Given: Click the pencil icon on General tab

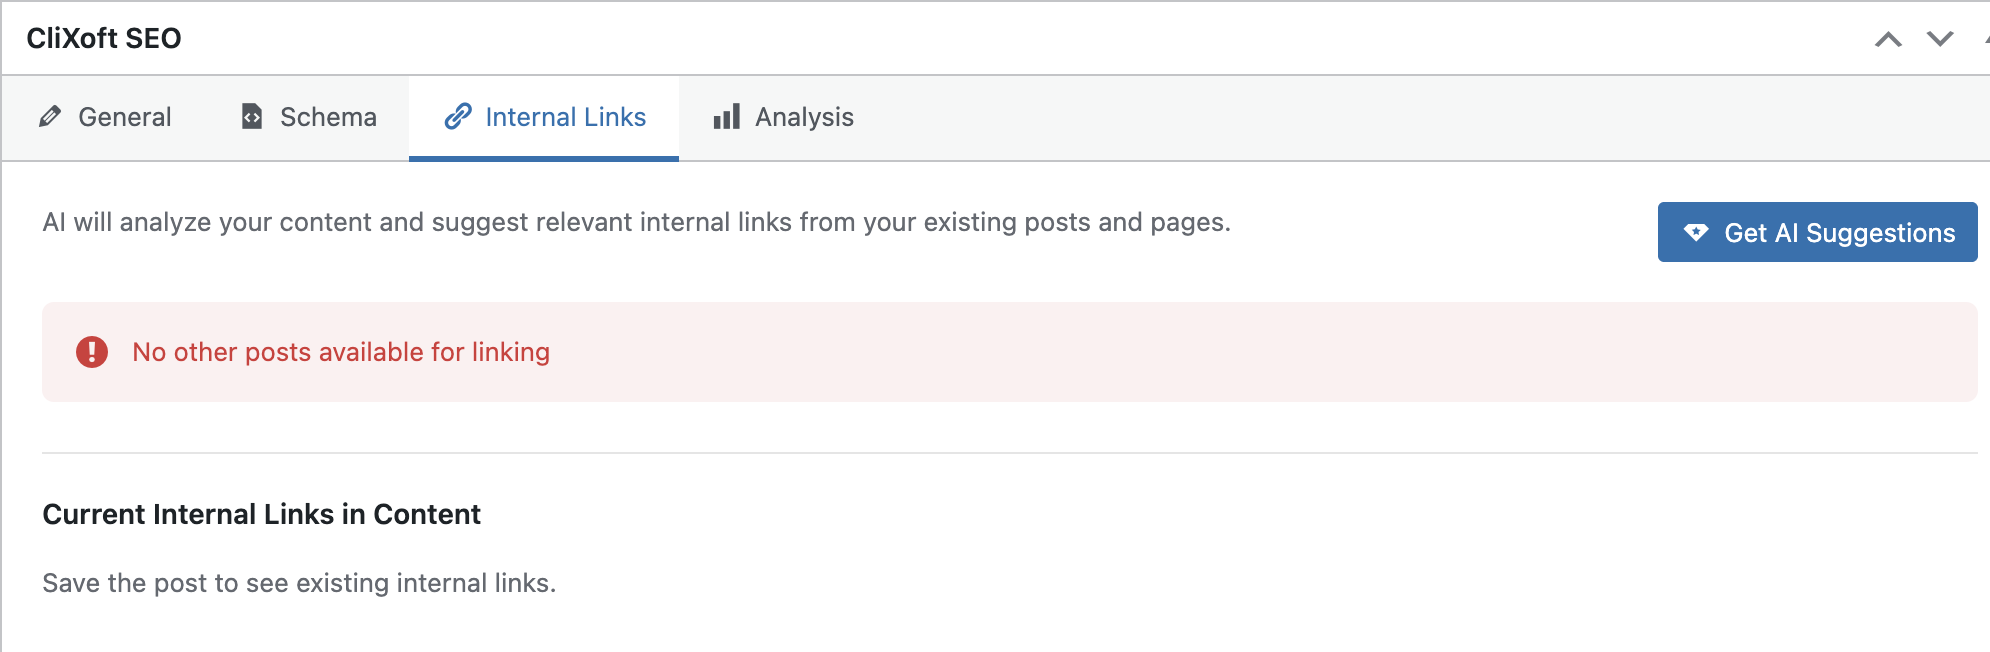Looking at the screenshot, I should coord(50,117).
